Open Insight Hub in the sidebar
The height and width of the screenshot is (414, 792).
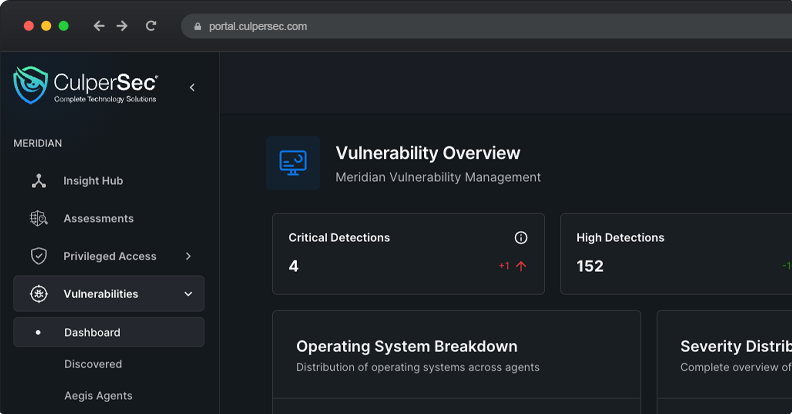[x=109, y=181]
